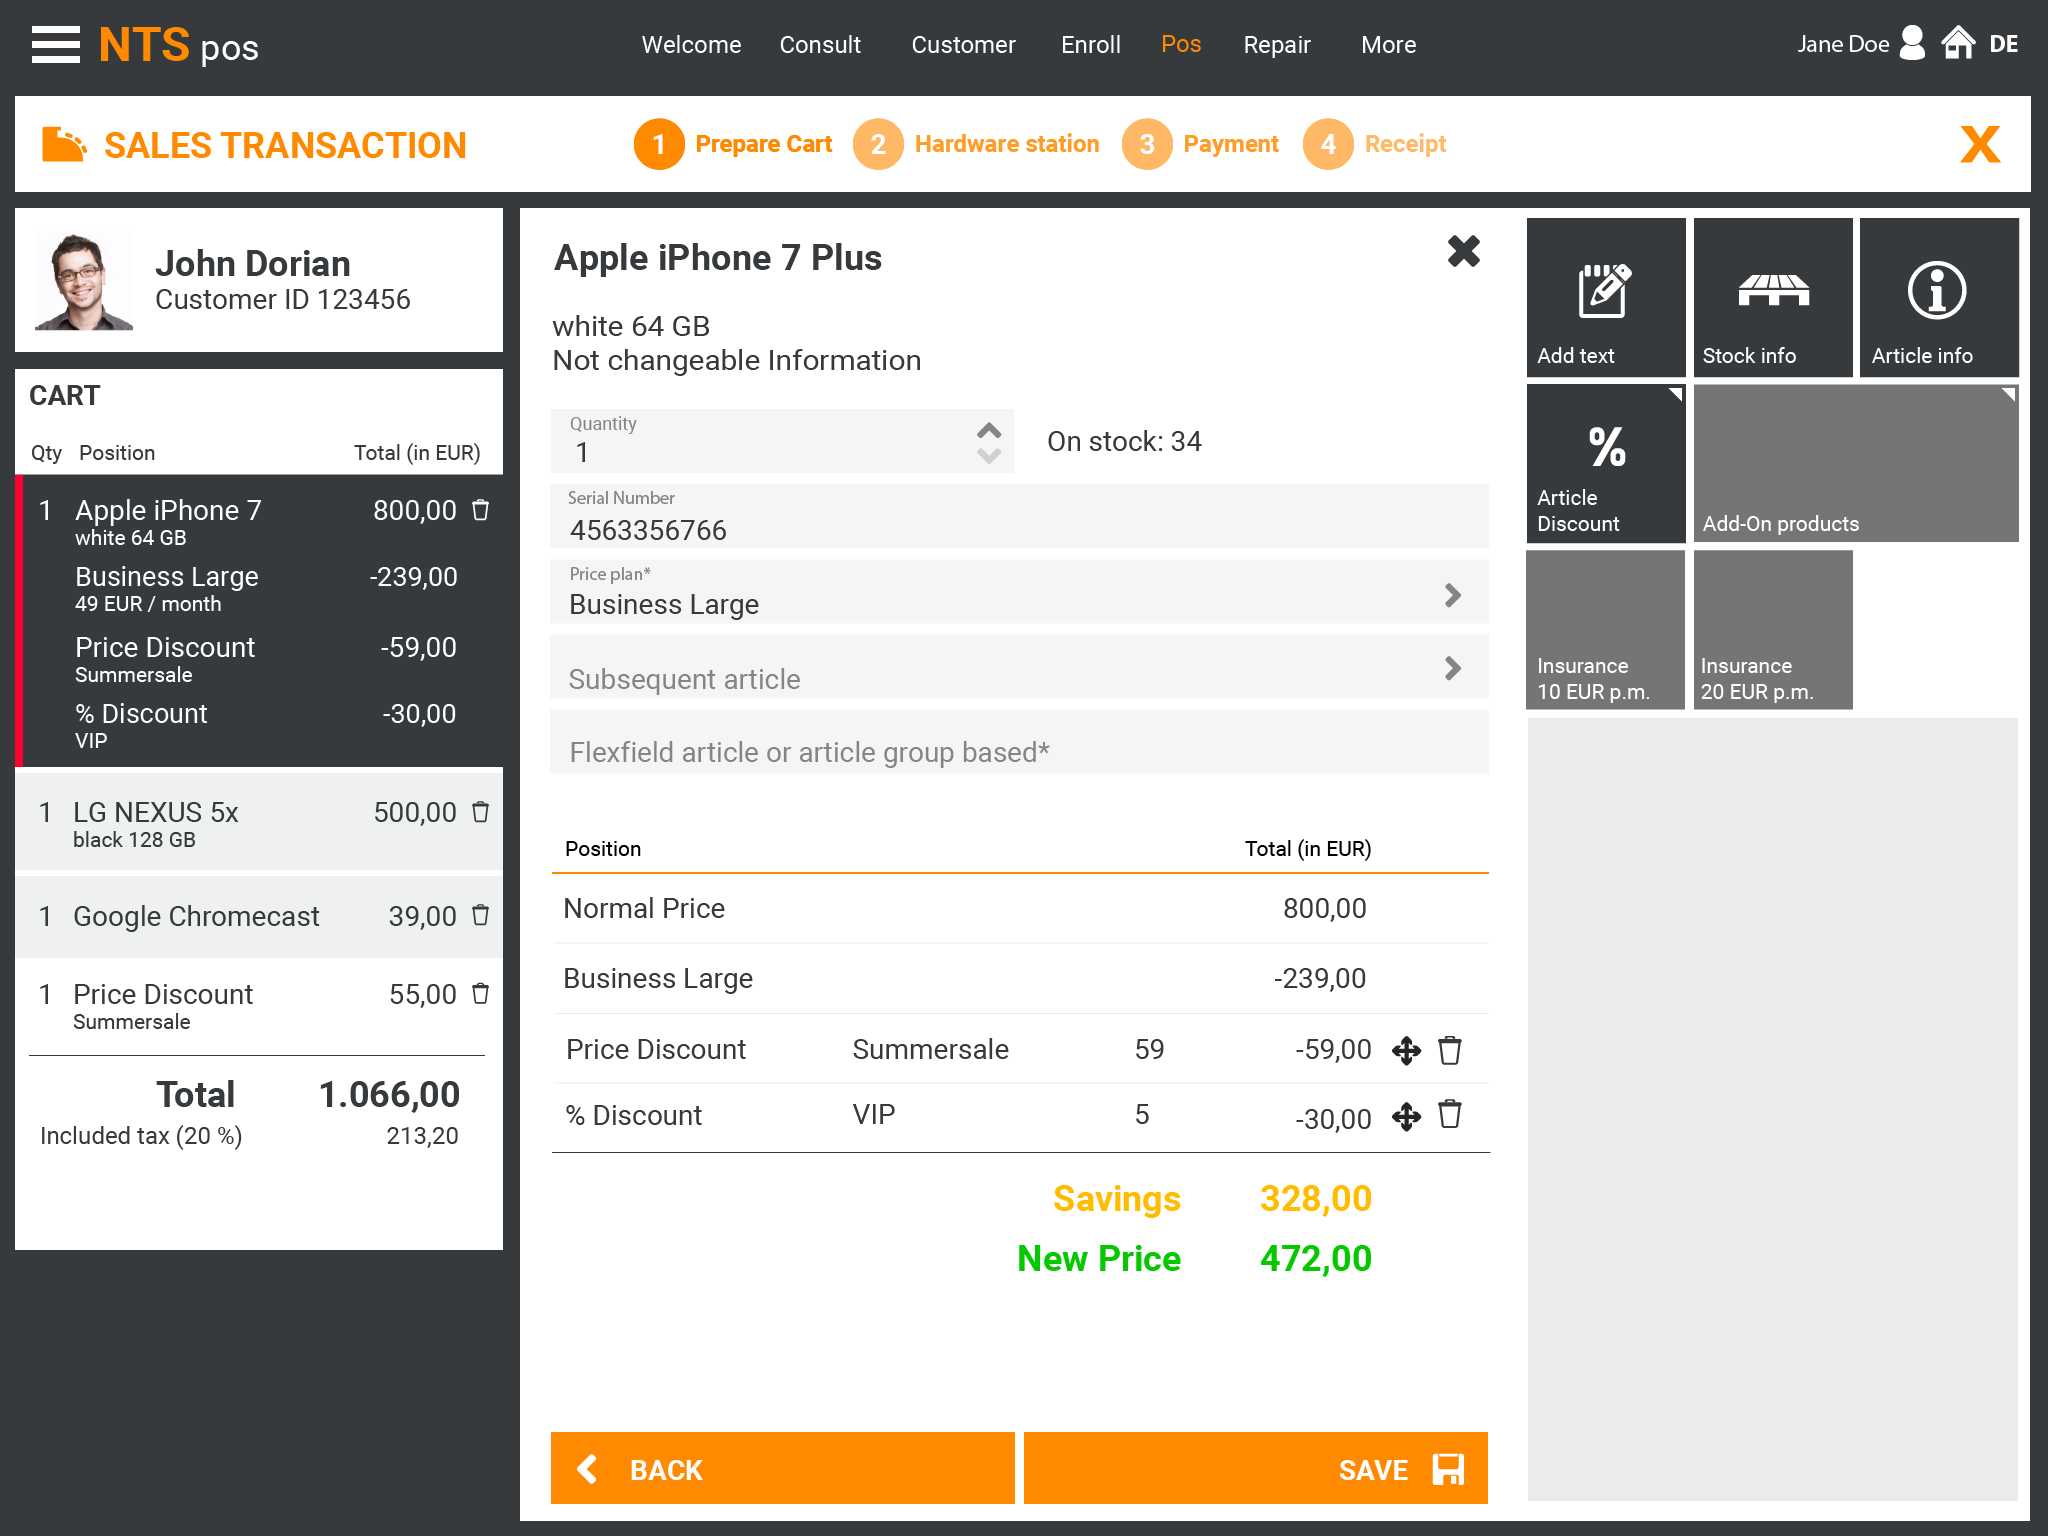Open the Customer menu
This screenshot has width=2048, height=1536.
(x=963, y=45)
